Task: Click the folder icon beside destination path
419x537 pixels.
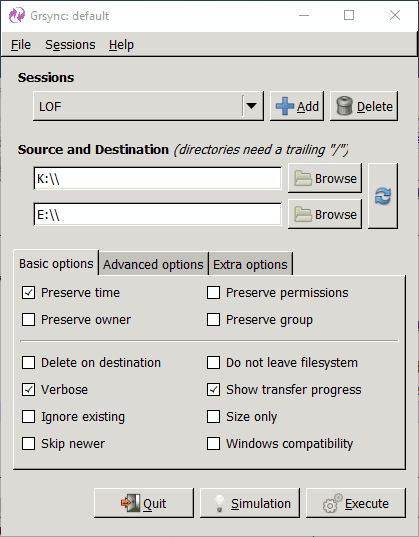Action: click(303, 214)
